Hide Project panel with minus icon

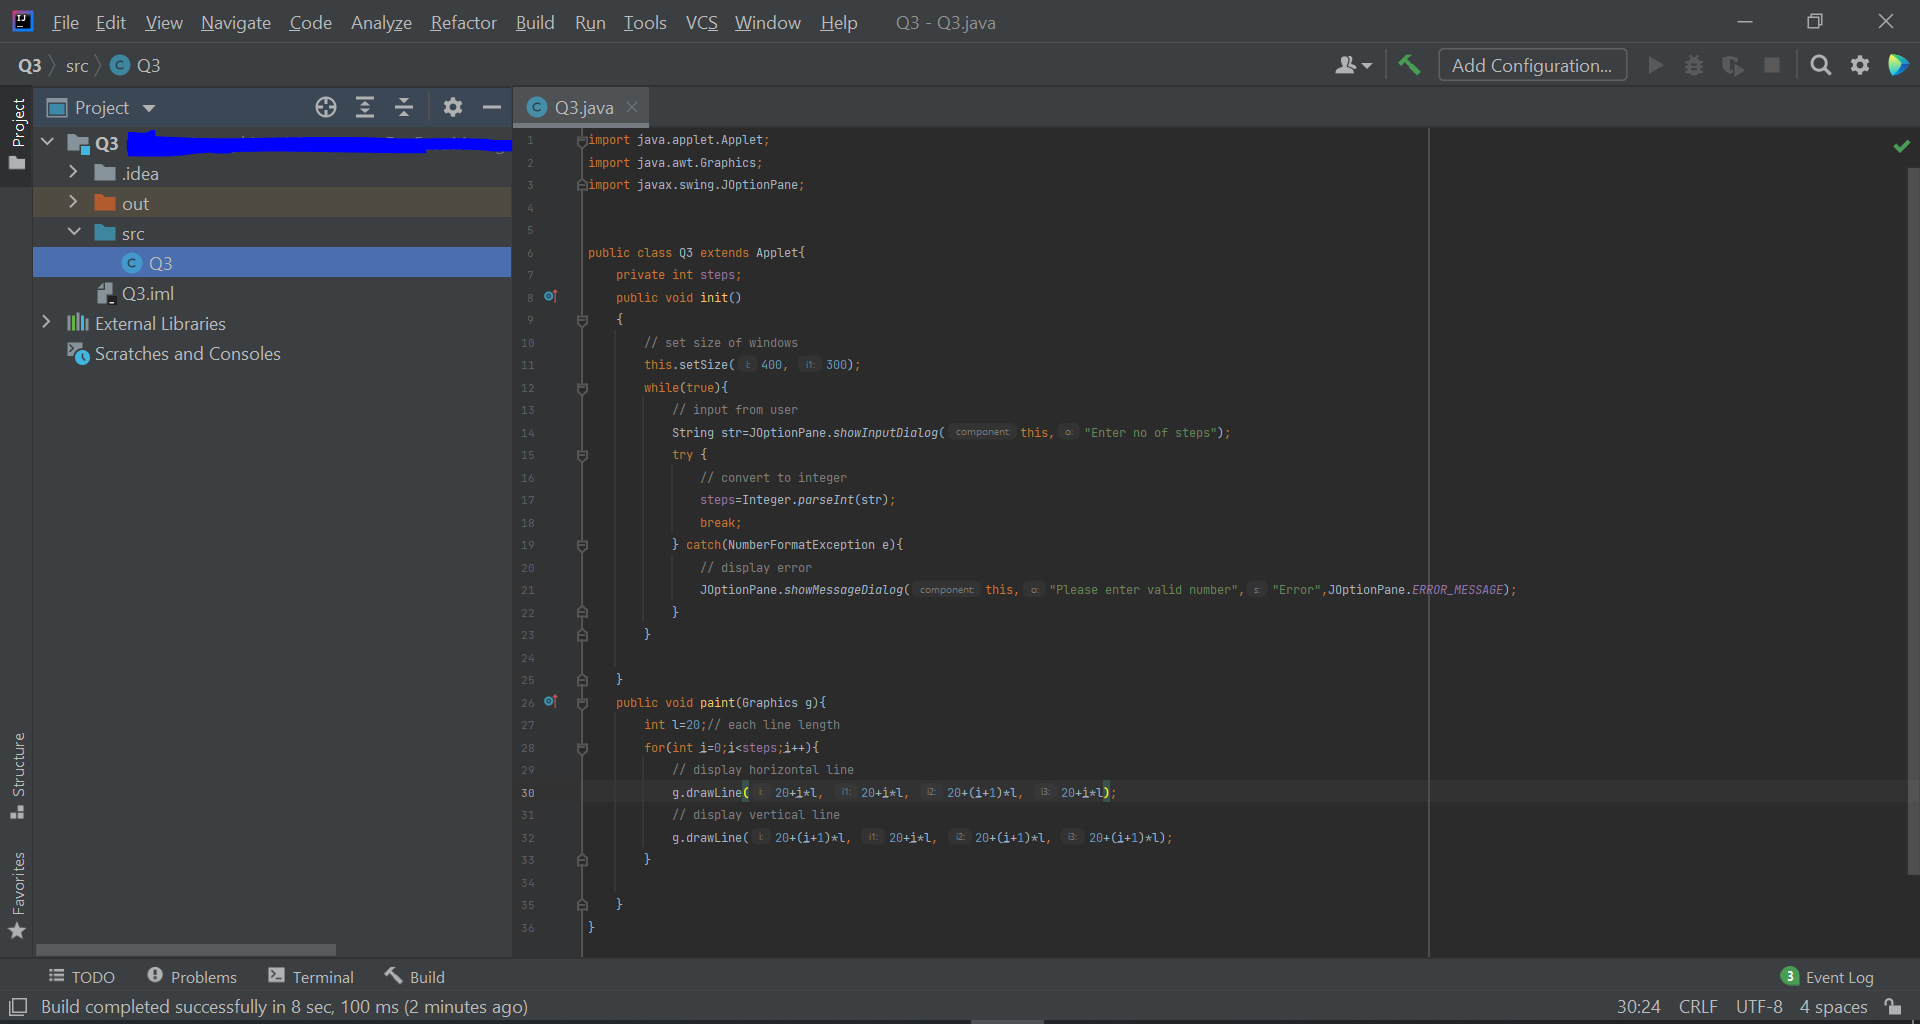[x=491, y=107]
